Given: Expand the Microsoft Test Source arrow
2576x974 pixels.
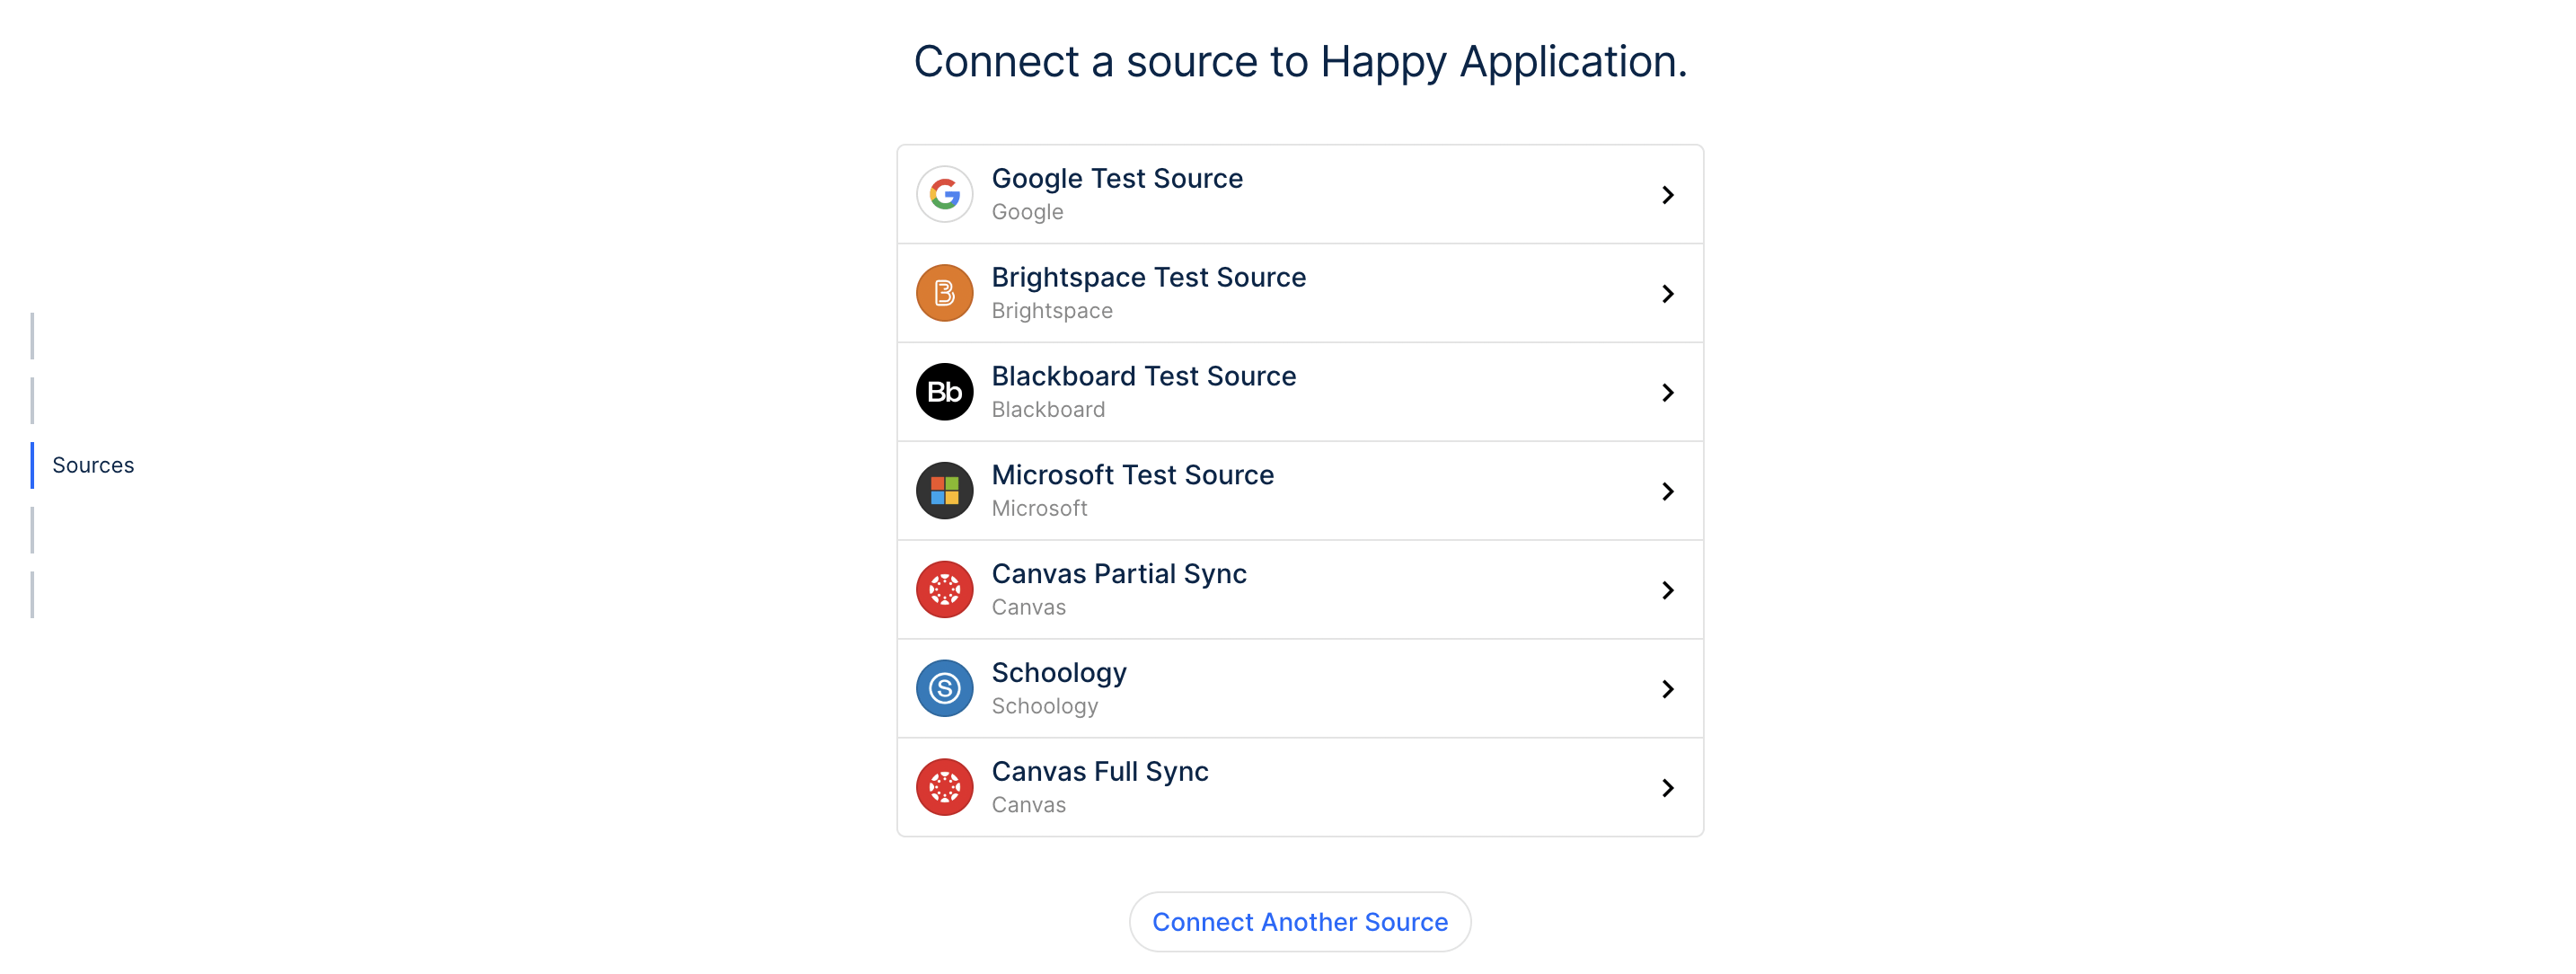Looking at the screenshot, I should [x=1667, y=492].
